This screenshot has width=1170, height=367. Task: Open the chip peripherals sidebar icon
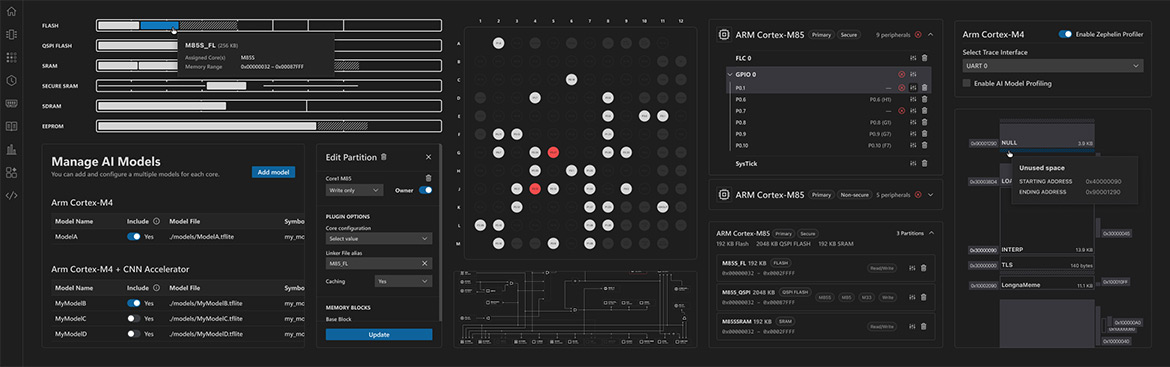[x=11, y=34]
